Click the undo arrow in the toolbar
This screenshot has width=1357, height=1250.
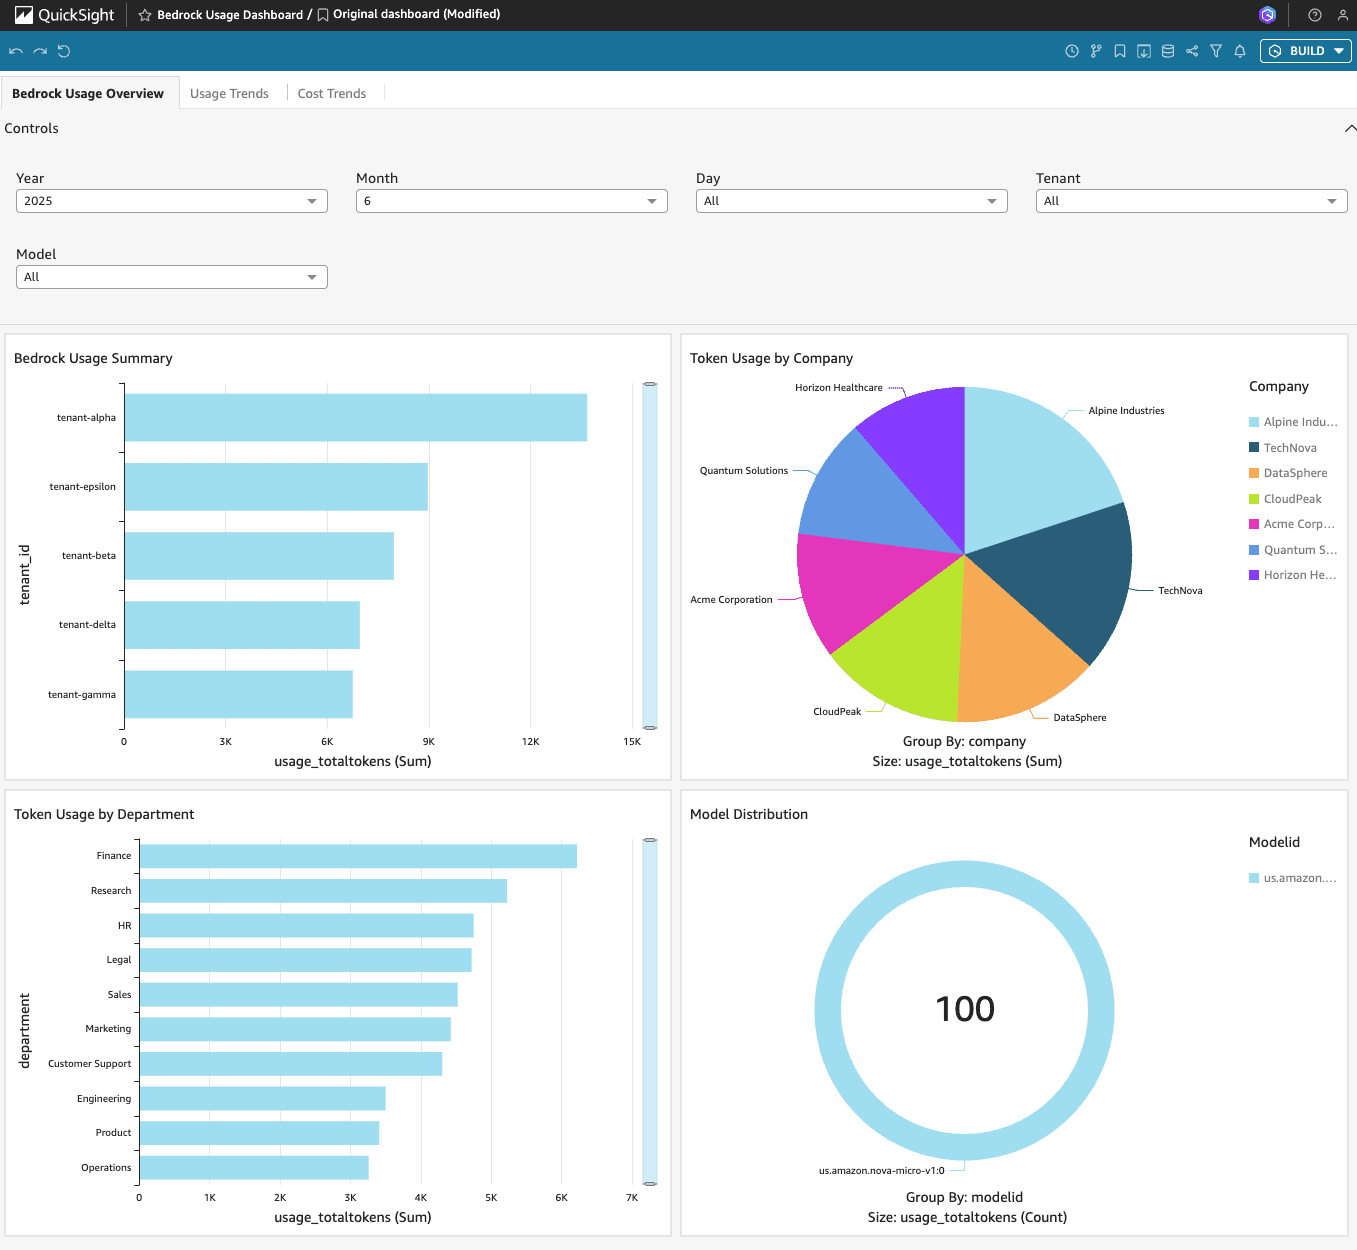[16, 51]
